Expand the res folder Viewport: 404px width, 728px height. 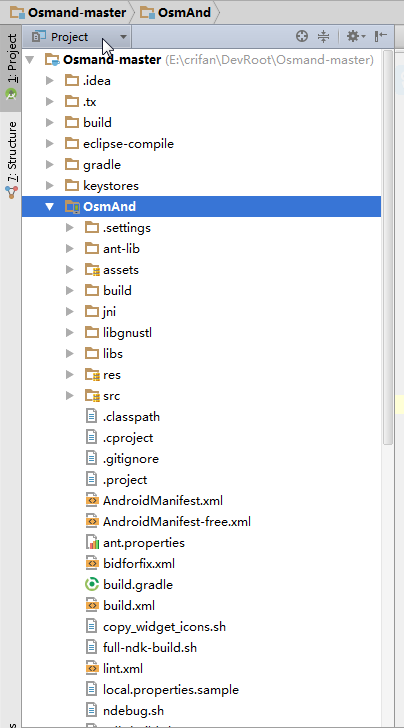pyautogui.click(x=70, y=375)
